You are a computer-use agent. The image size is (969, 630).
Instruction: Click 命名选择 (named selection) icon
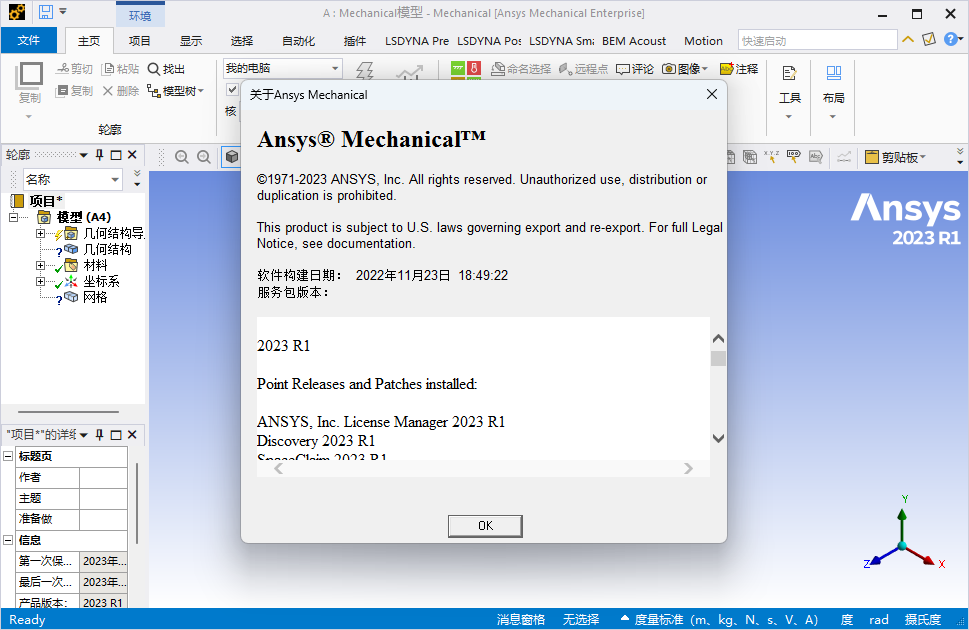click(x=520, y=69)
